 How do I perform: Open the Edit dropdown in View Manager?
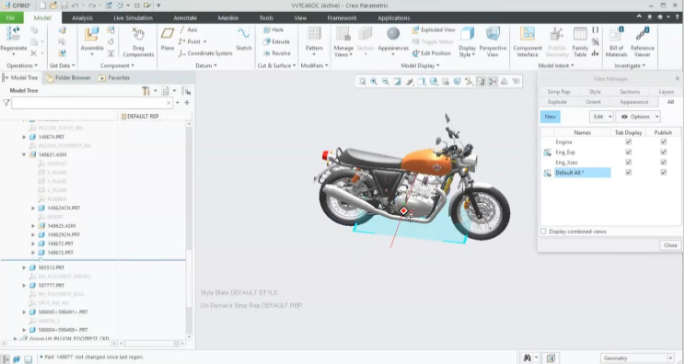point(601,117)
